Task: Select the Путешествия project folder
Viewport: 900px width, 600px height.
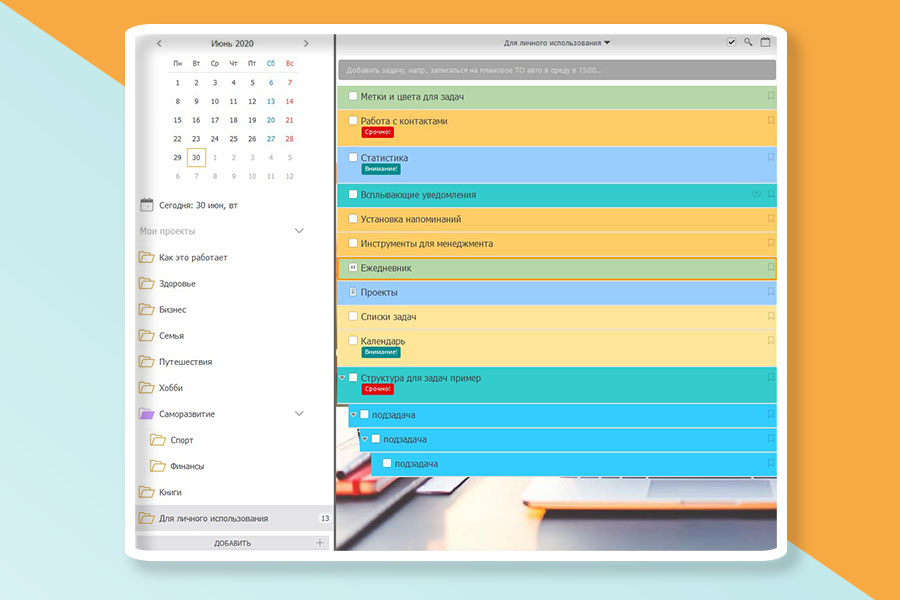Action: [185, 362]
